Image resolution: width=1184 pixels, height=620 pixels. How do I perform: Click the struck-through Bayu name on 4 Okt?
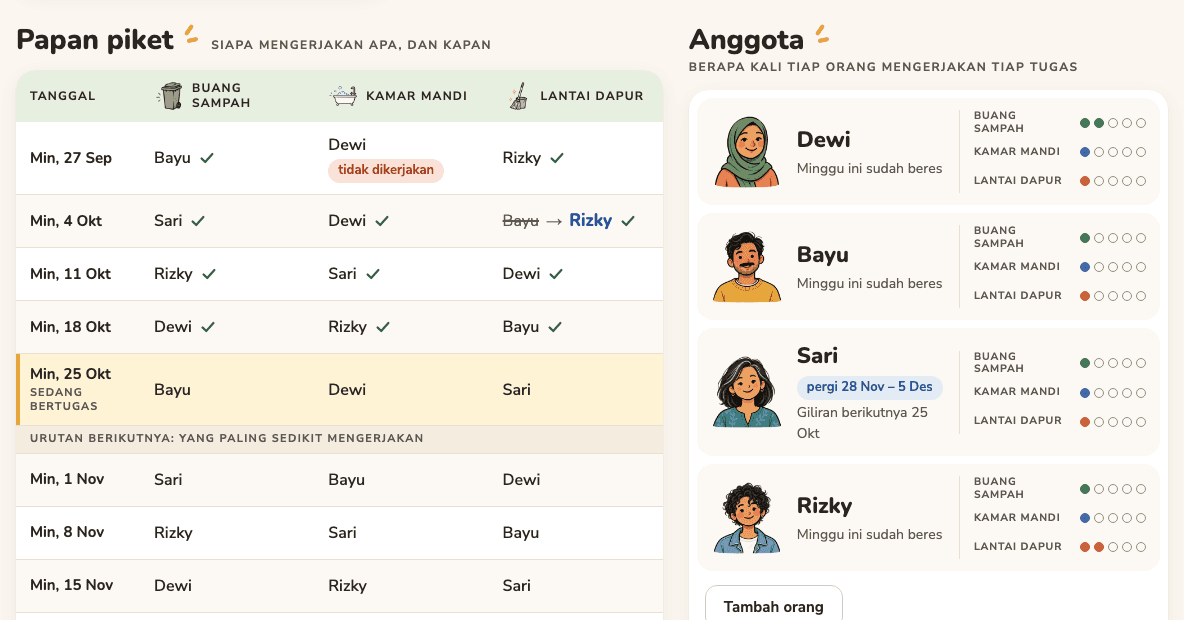pyautogui.click(x=520, y=221)
